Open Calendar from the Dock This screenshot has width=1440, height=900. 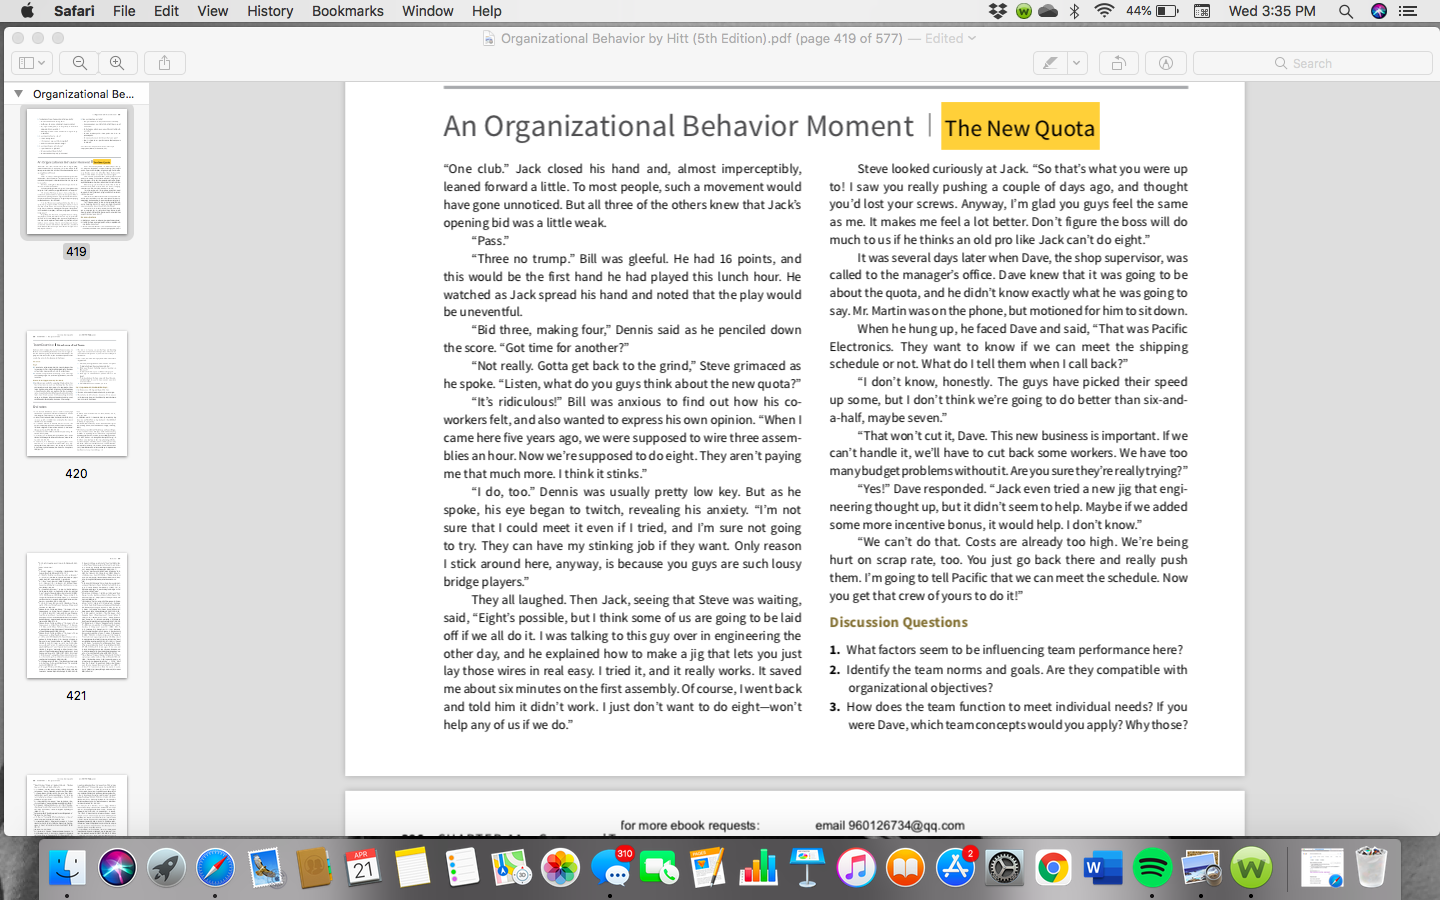363,867
